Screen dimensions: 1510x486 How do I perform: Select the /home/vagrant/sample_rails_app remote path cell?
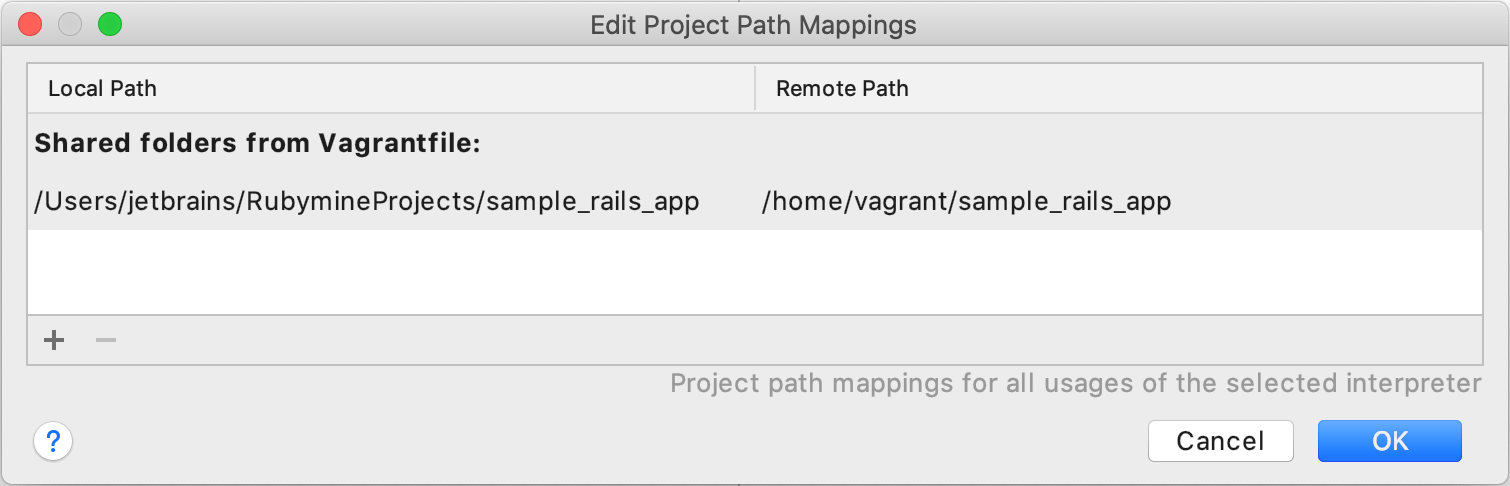click(966, 202)
